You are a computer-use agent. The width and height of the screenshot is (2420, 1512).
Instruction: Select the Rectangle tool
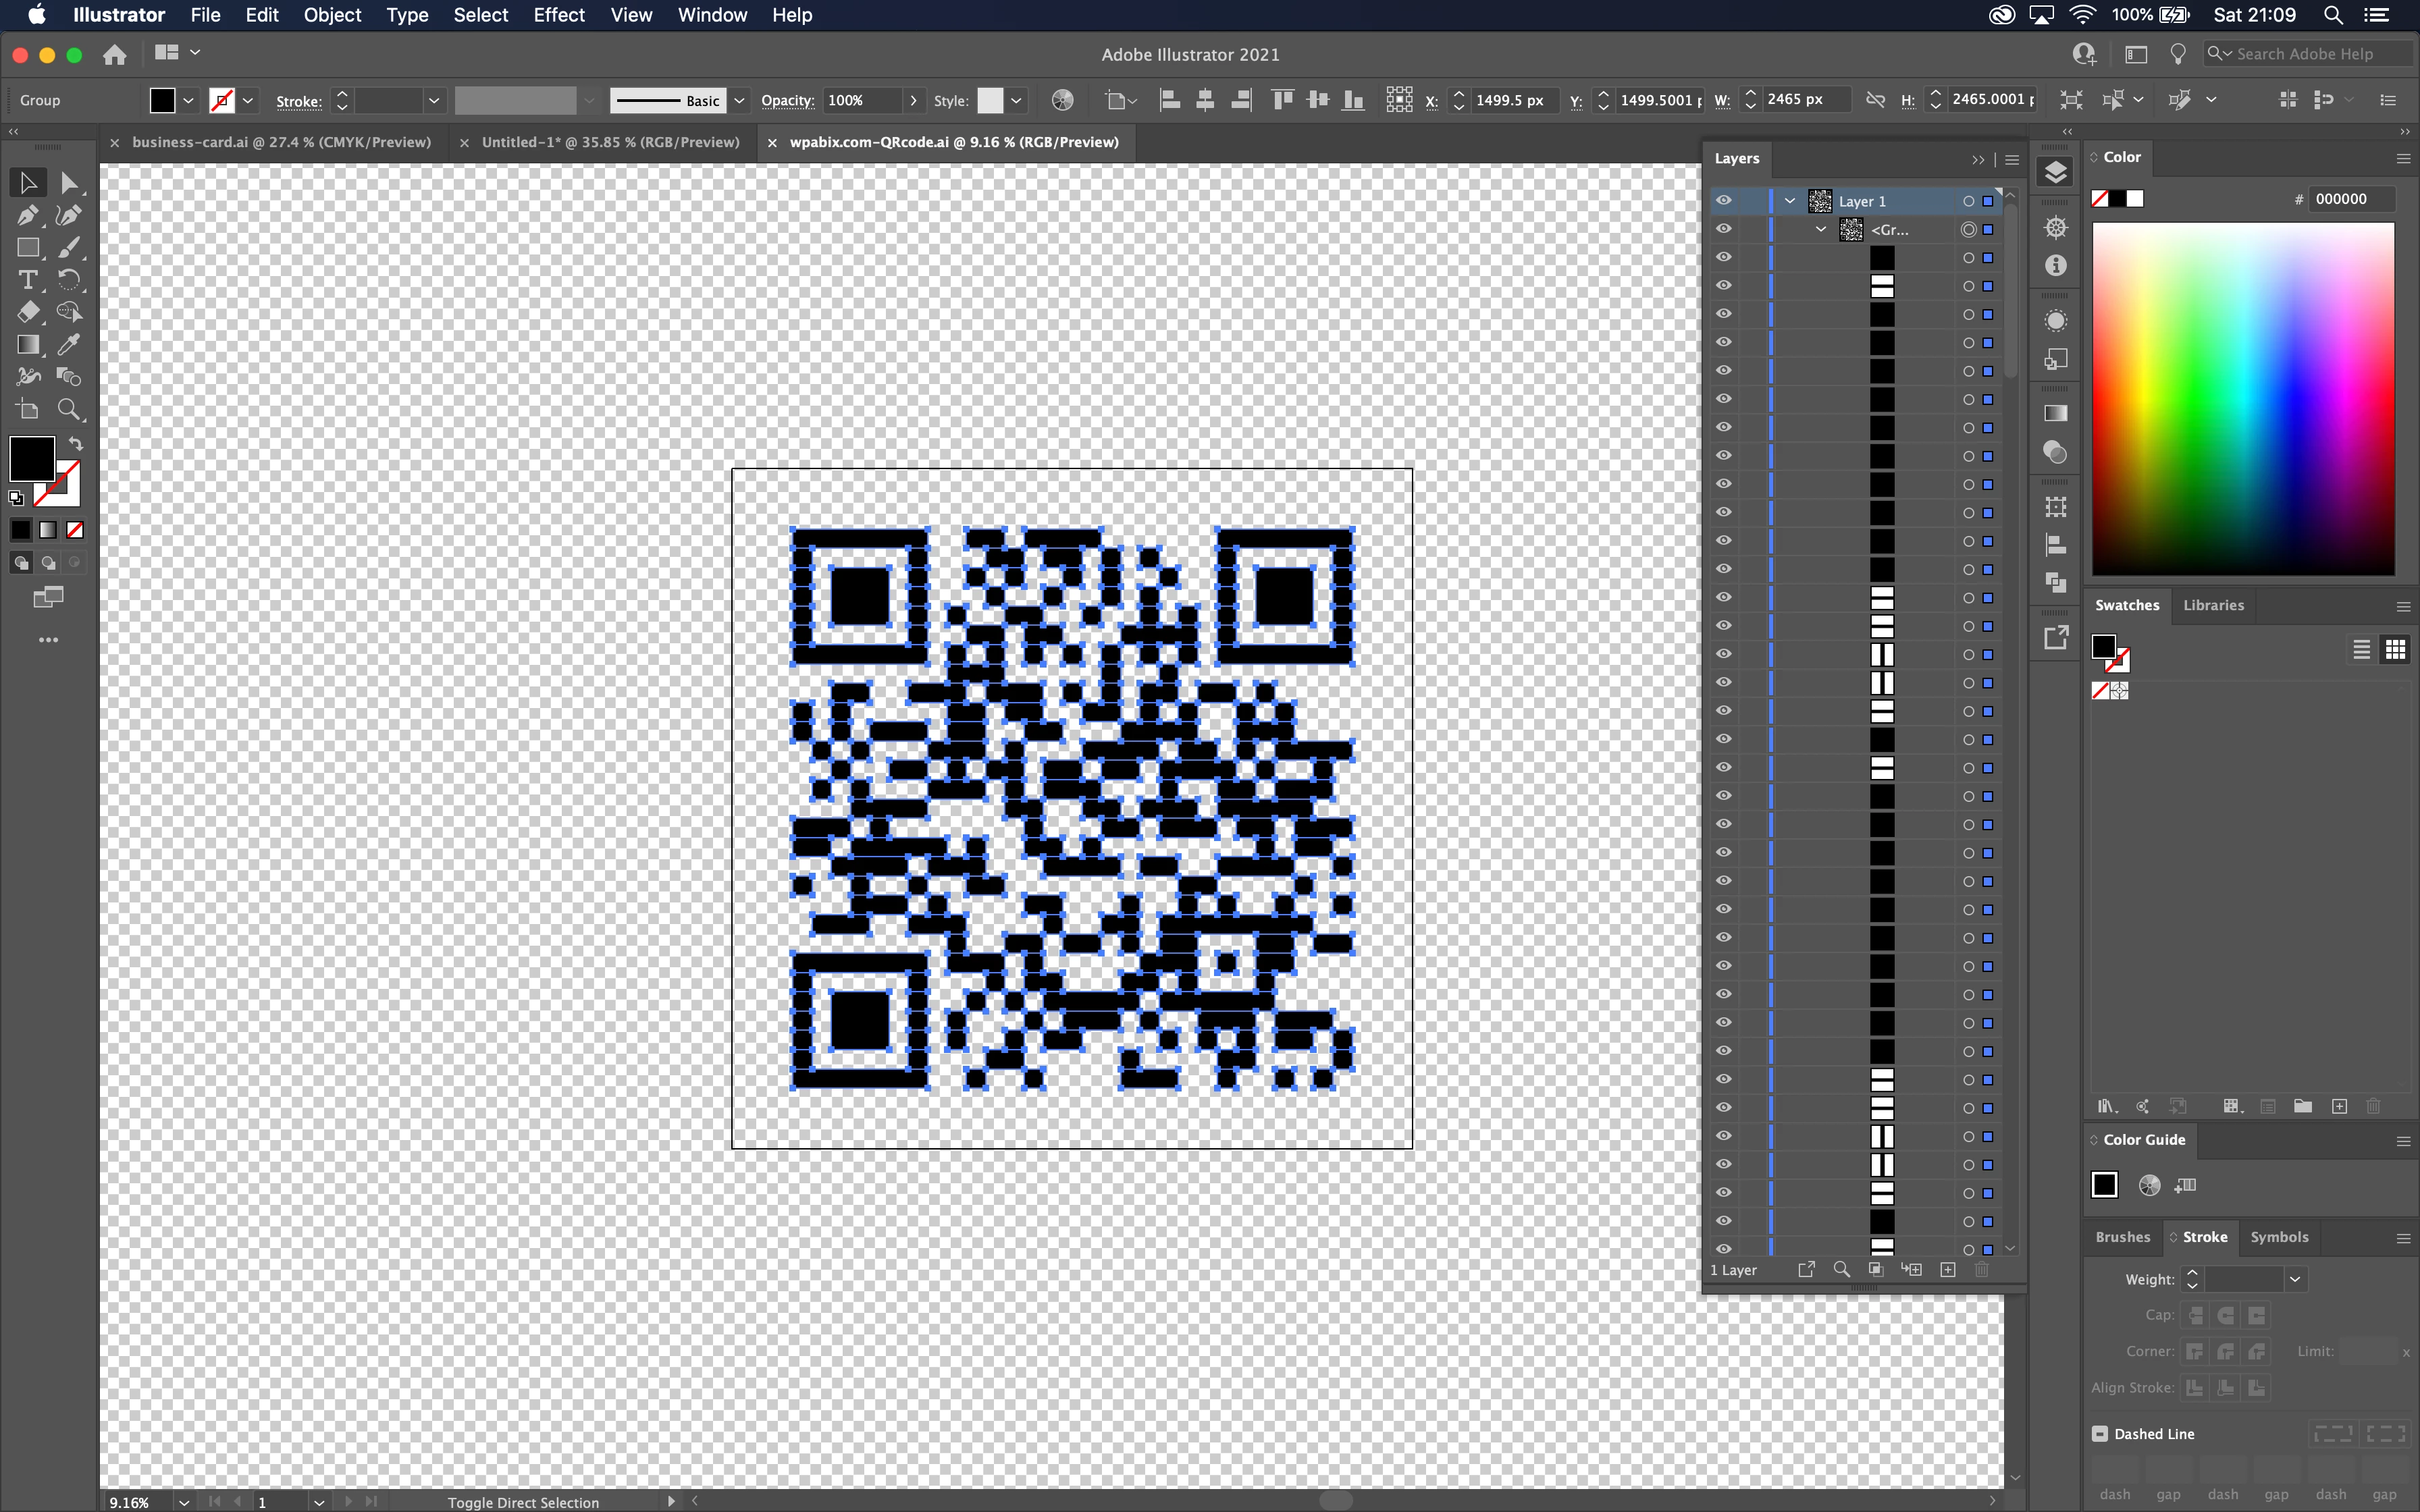click(27, 248)
